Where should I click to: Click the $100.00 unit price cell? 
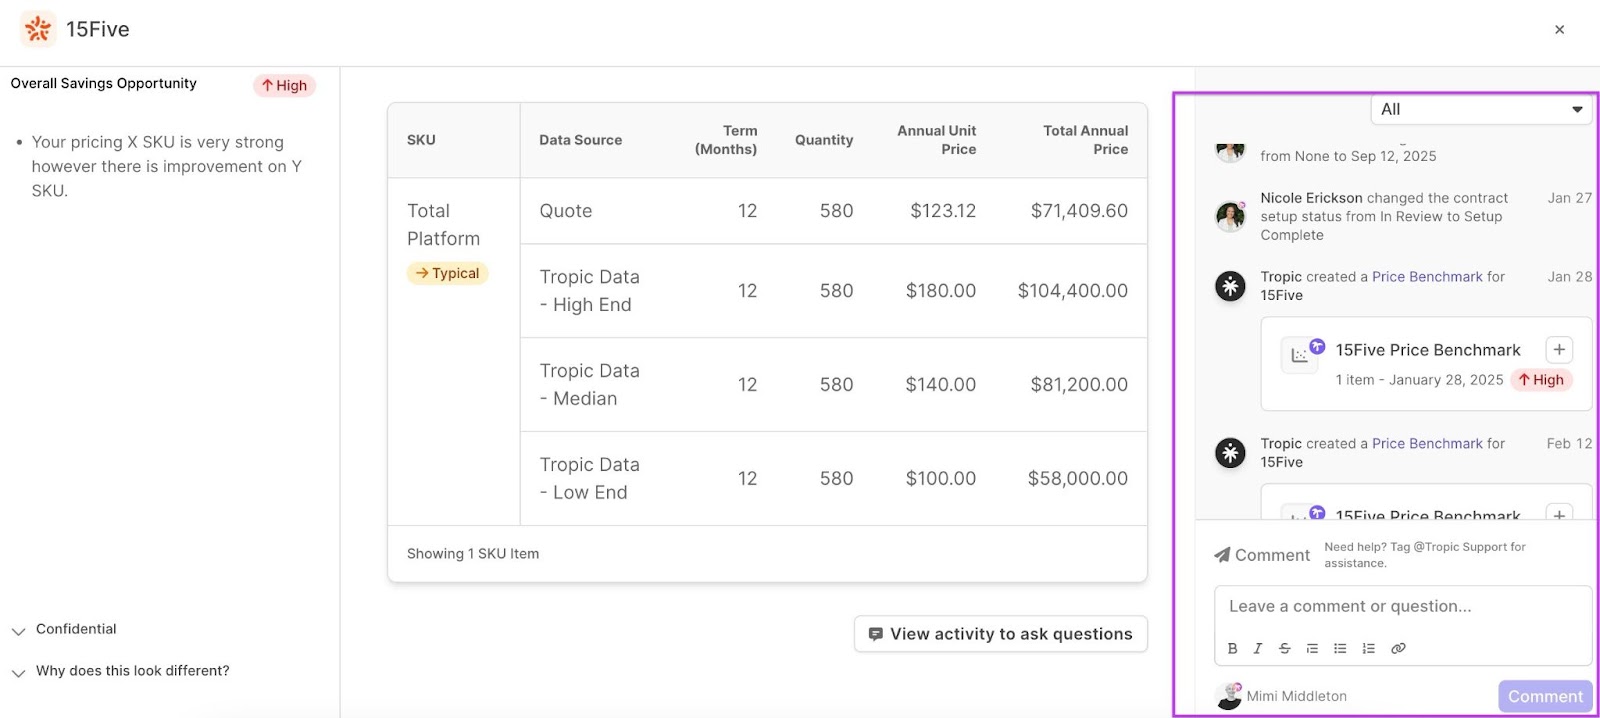click(941, 479)
